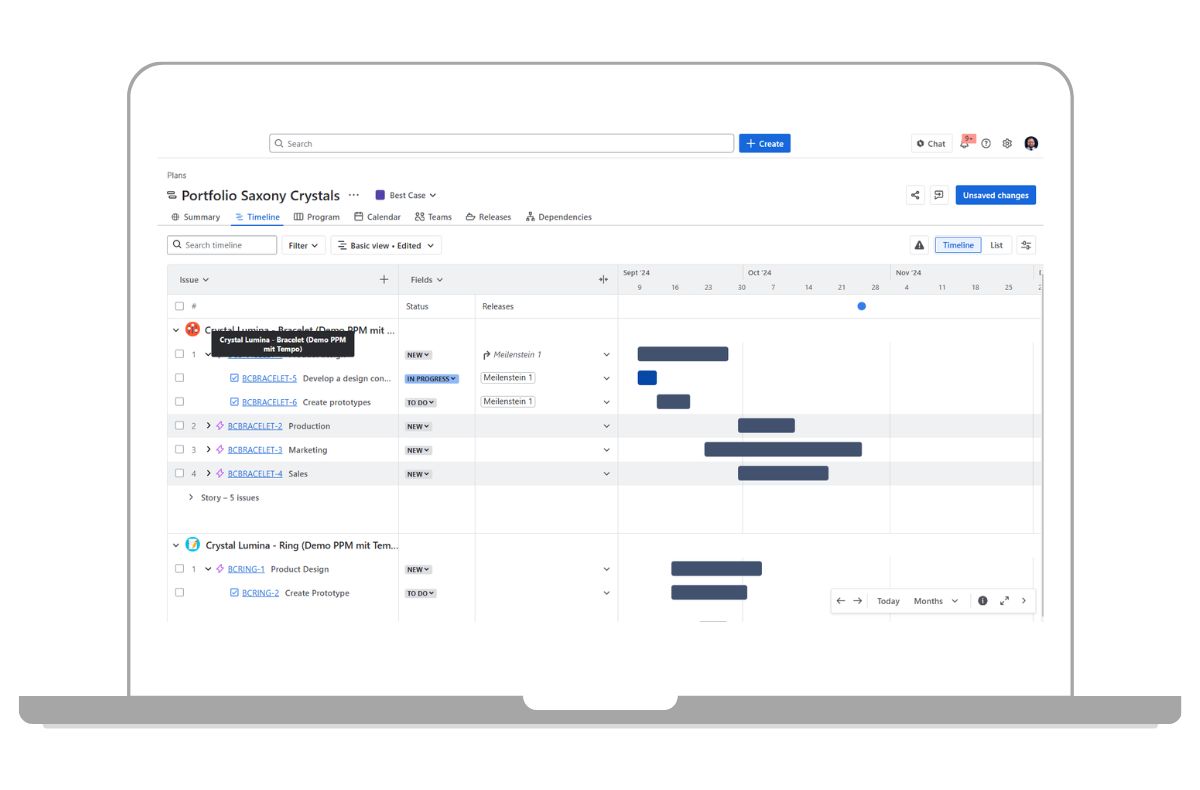Open the BCRING-1 issue link
Screen dimensions: 1200x790
[246, 569]
